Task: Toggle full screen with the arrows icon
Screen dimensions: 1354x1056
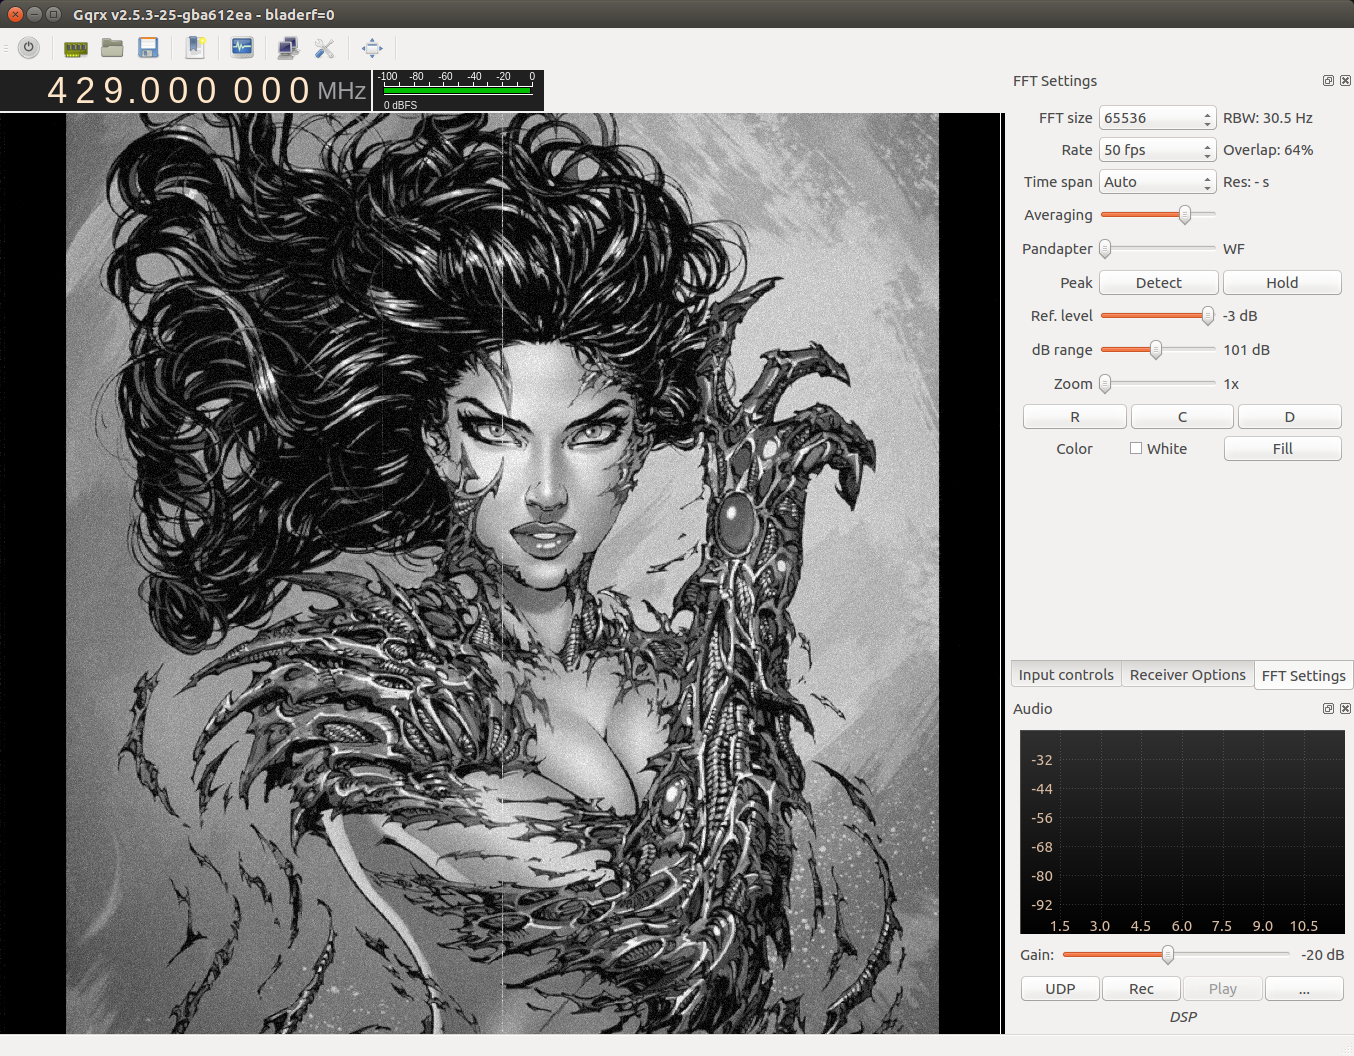Action: 372,48
